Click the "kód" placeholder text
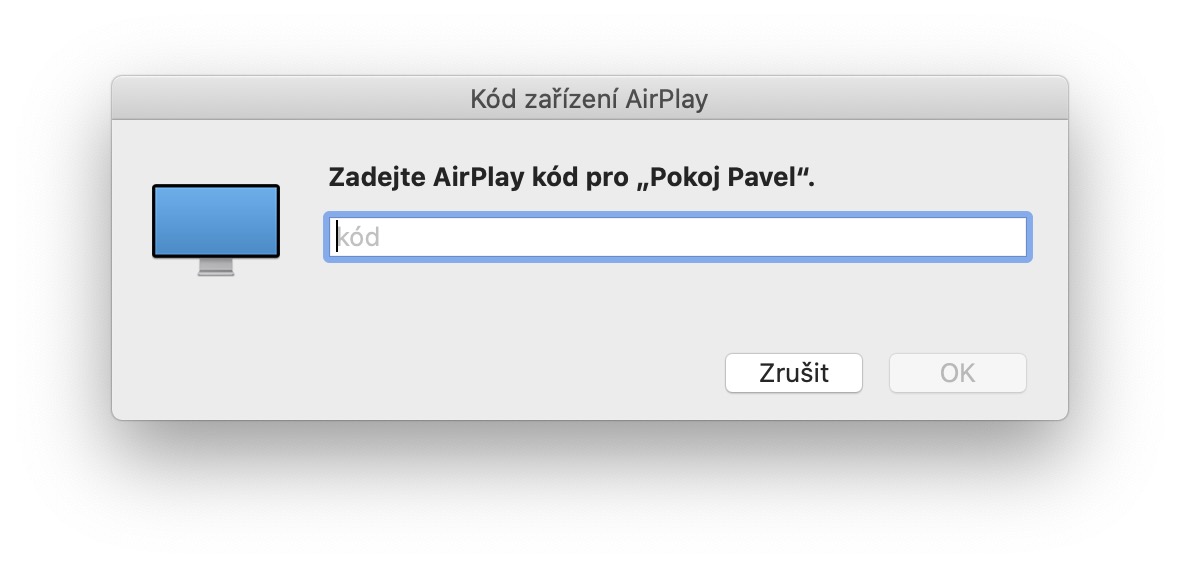Viewport: 1180px width, 568px height. tap(359, 238)
